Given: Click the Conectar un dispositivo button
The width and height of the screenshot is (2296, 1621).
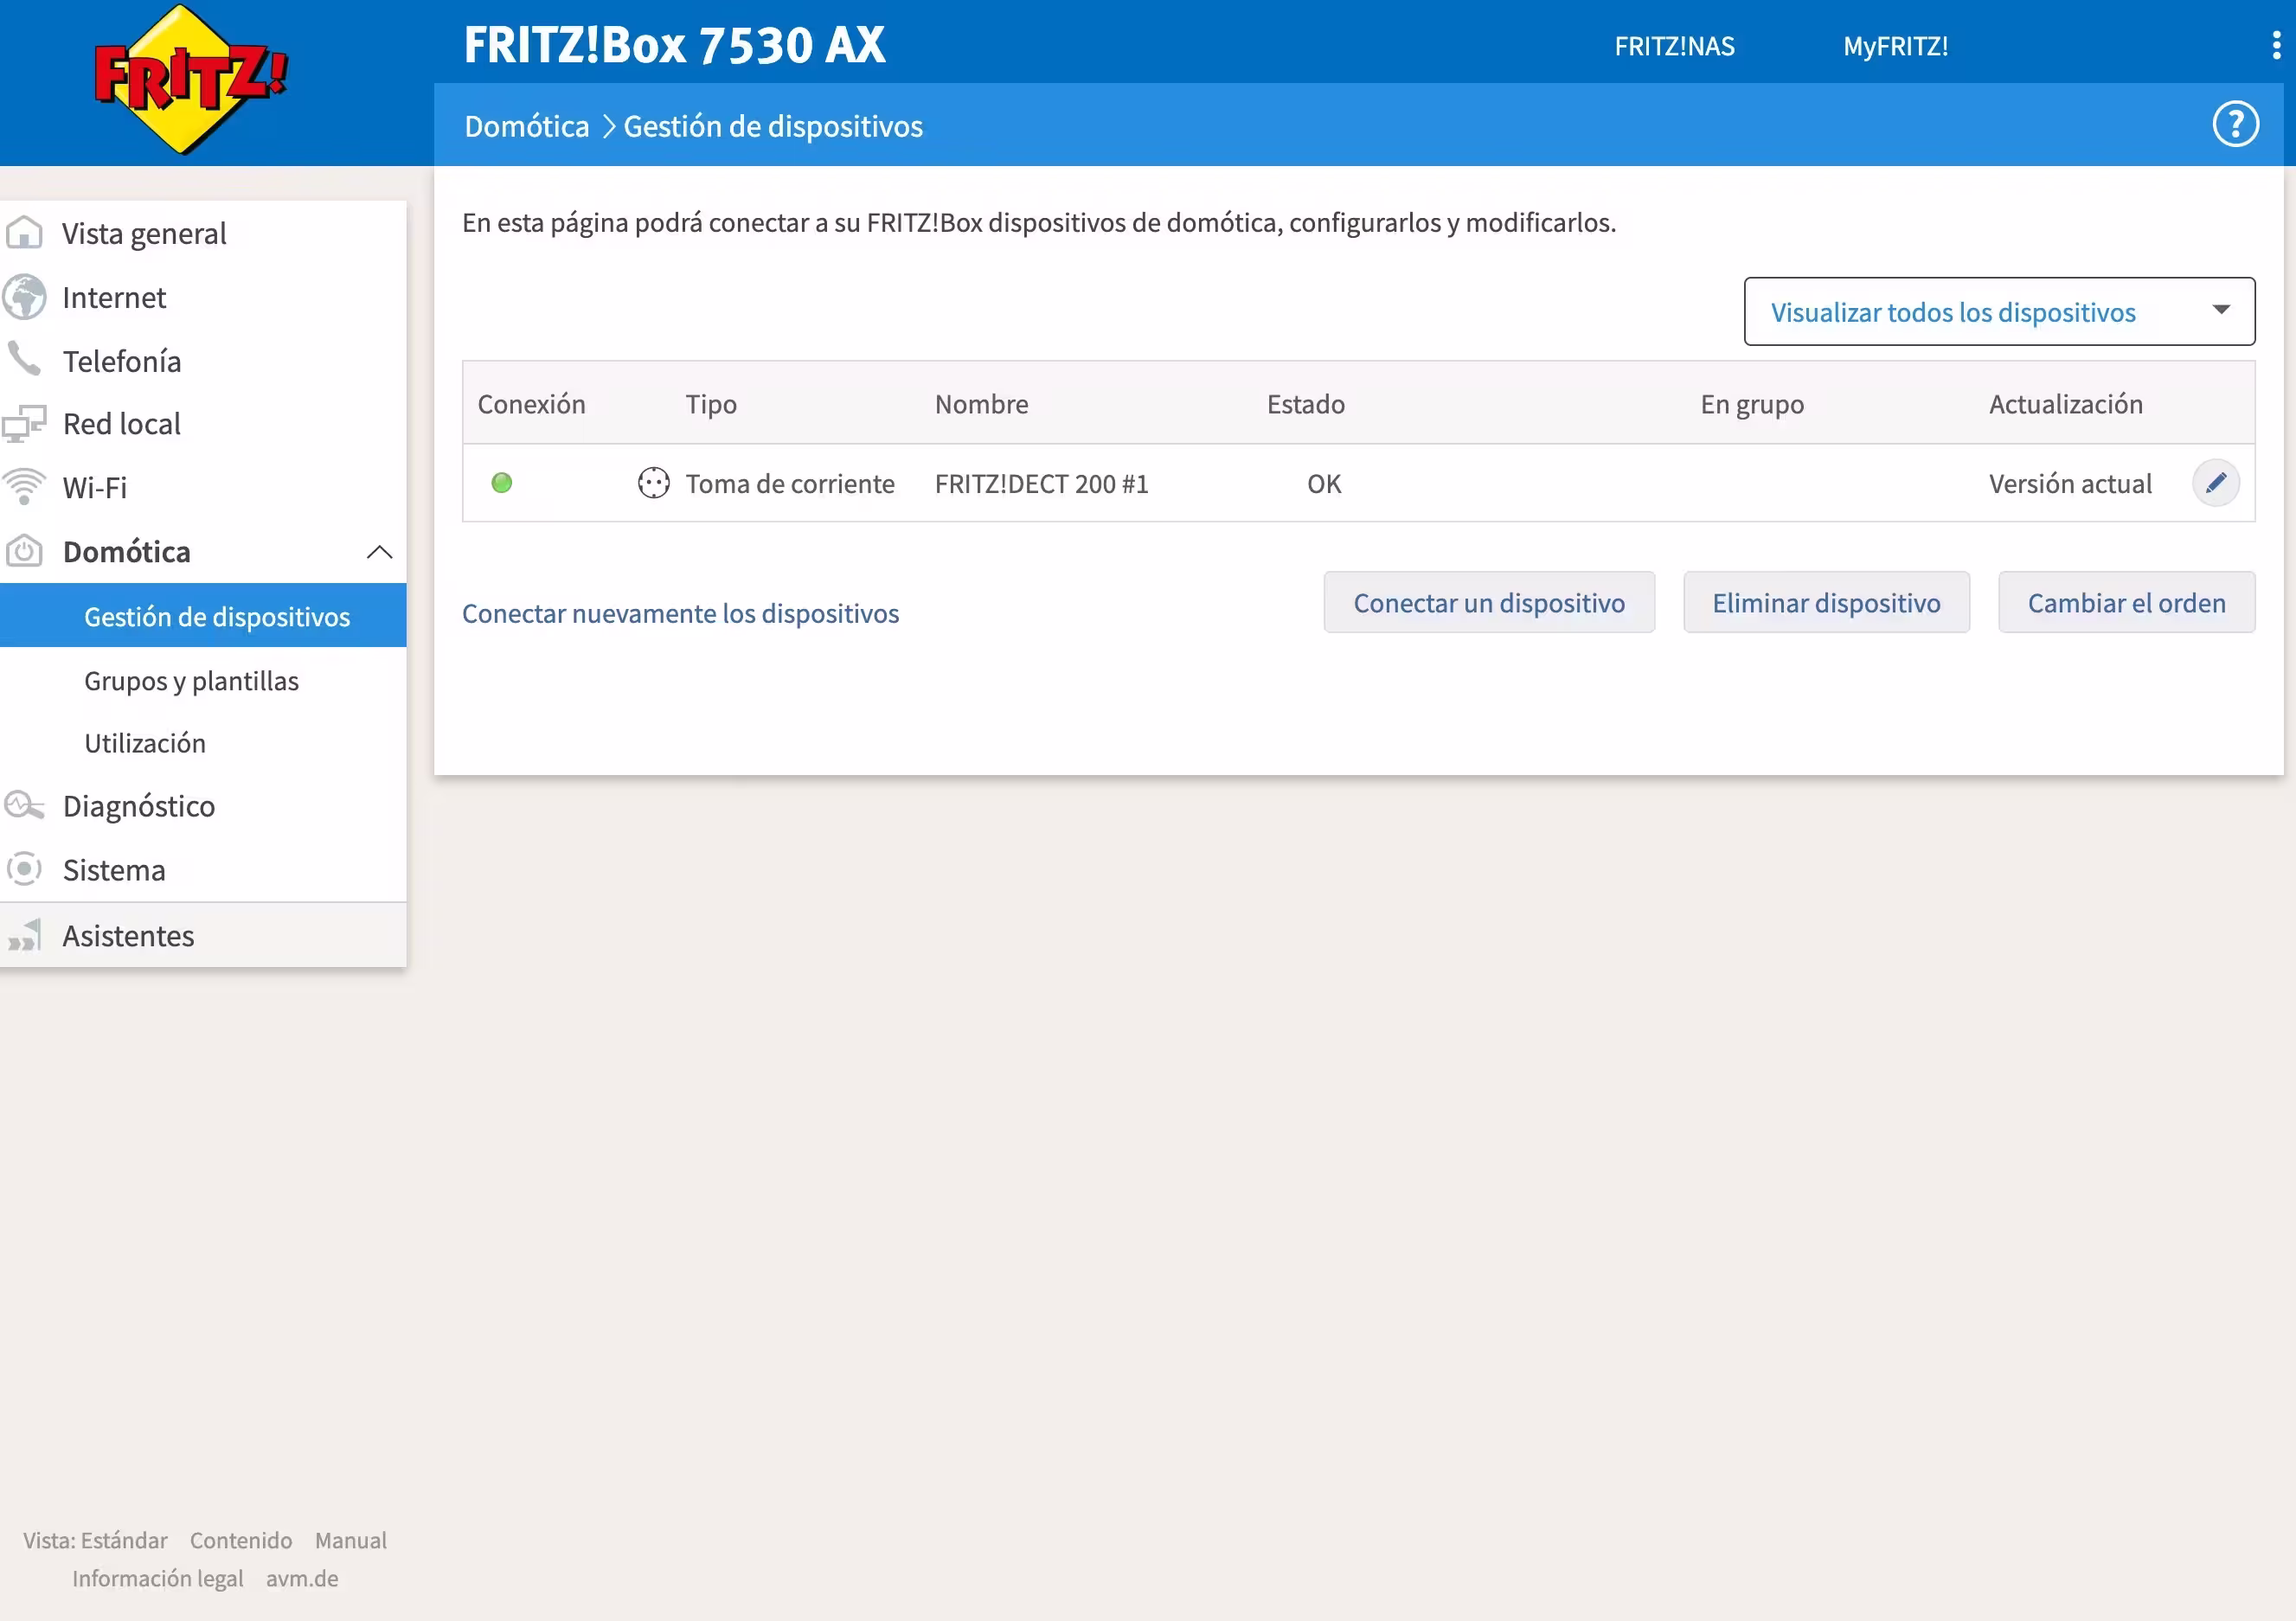Looking at the screenshot, I should (x=1489, y=603).
